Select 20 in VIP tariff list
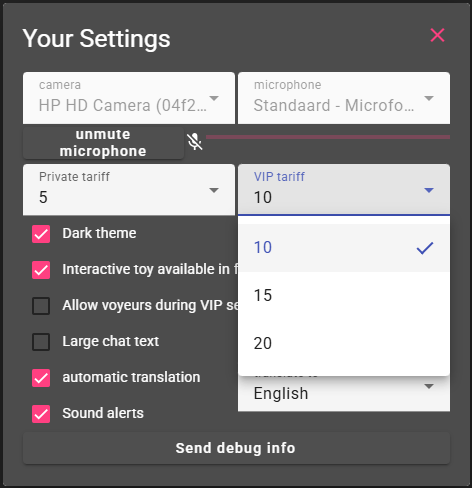 [344, 344]
